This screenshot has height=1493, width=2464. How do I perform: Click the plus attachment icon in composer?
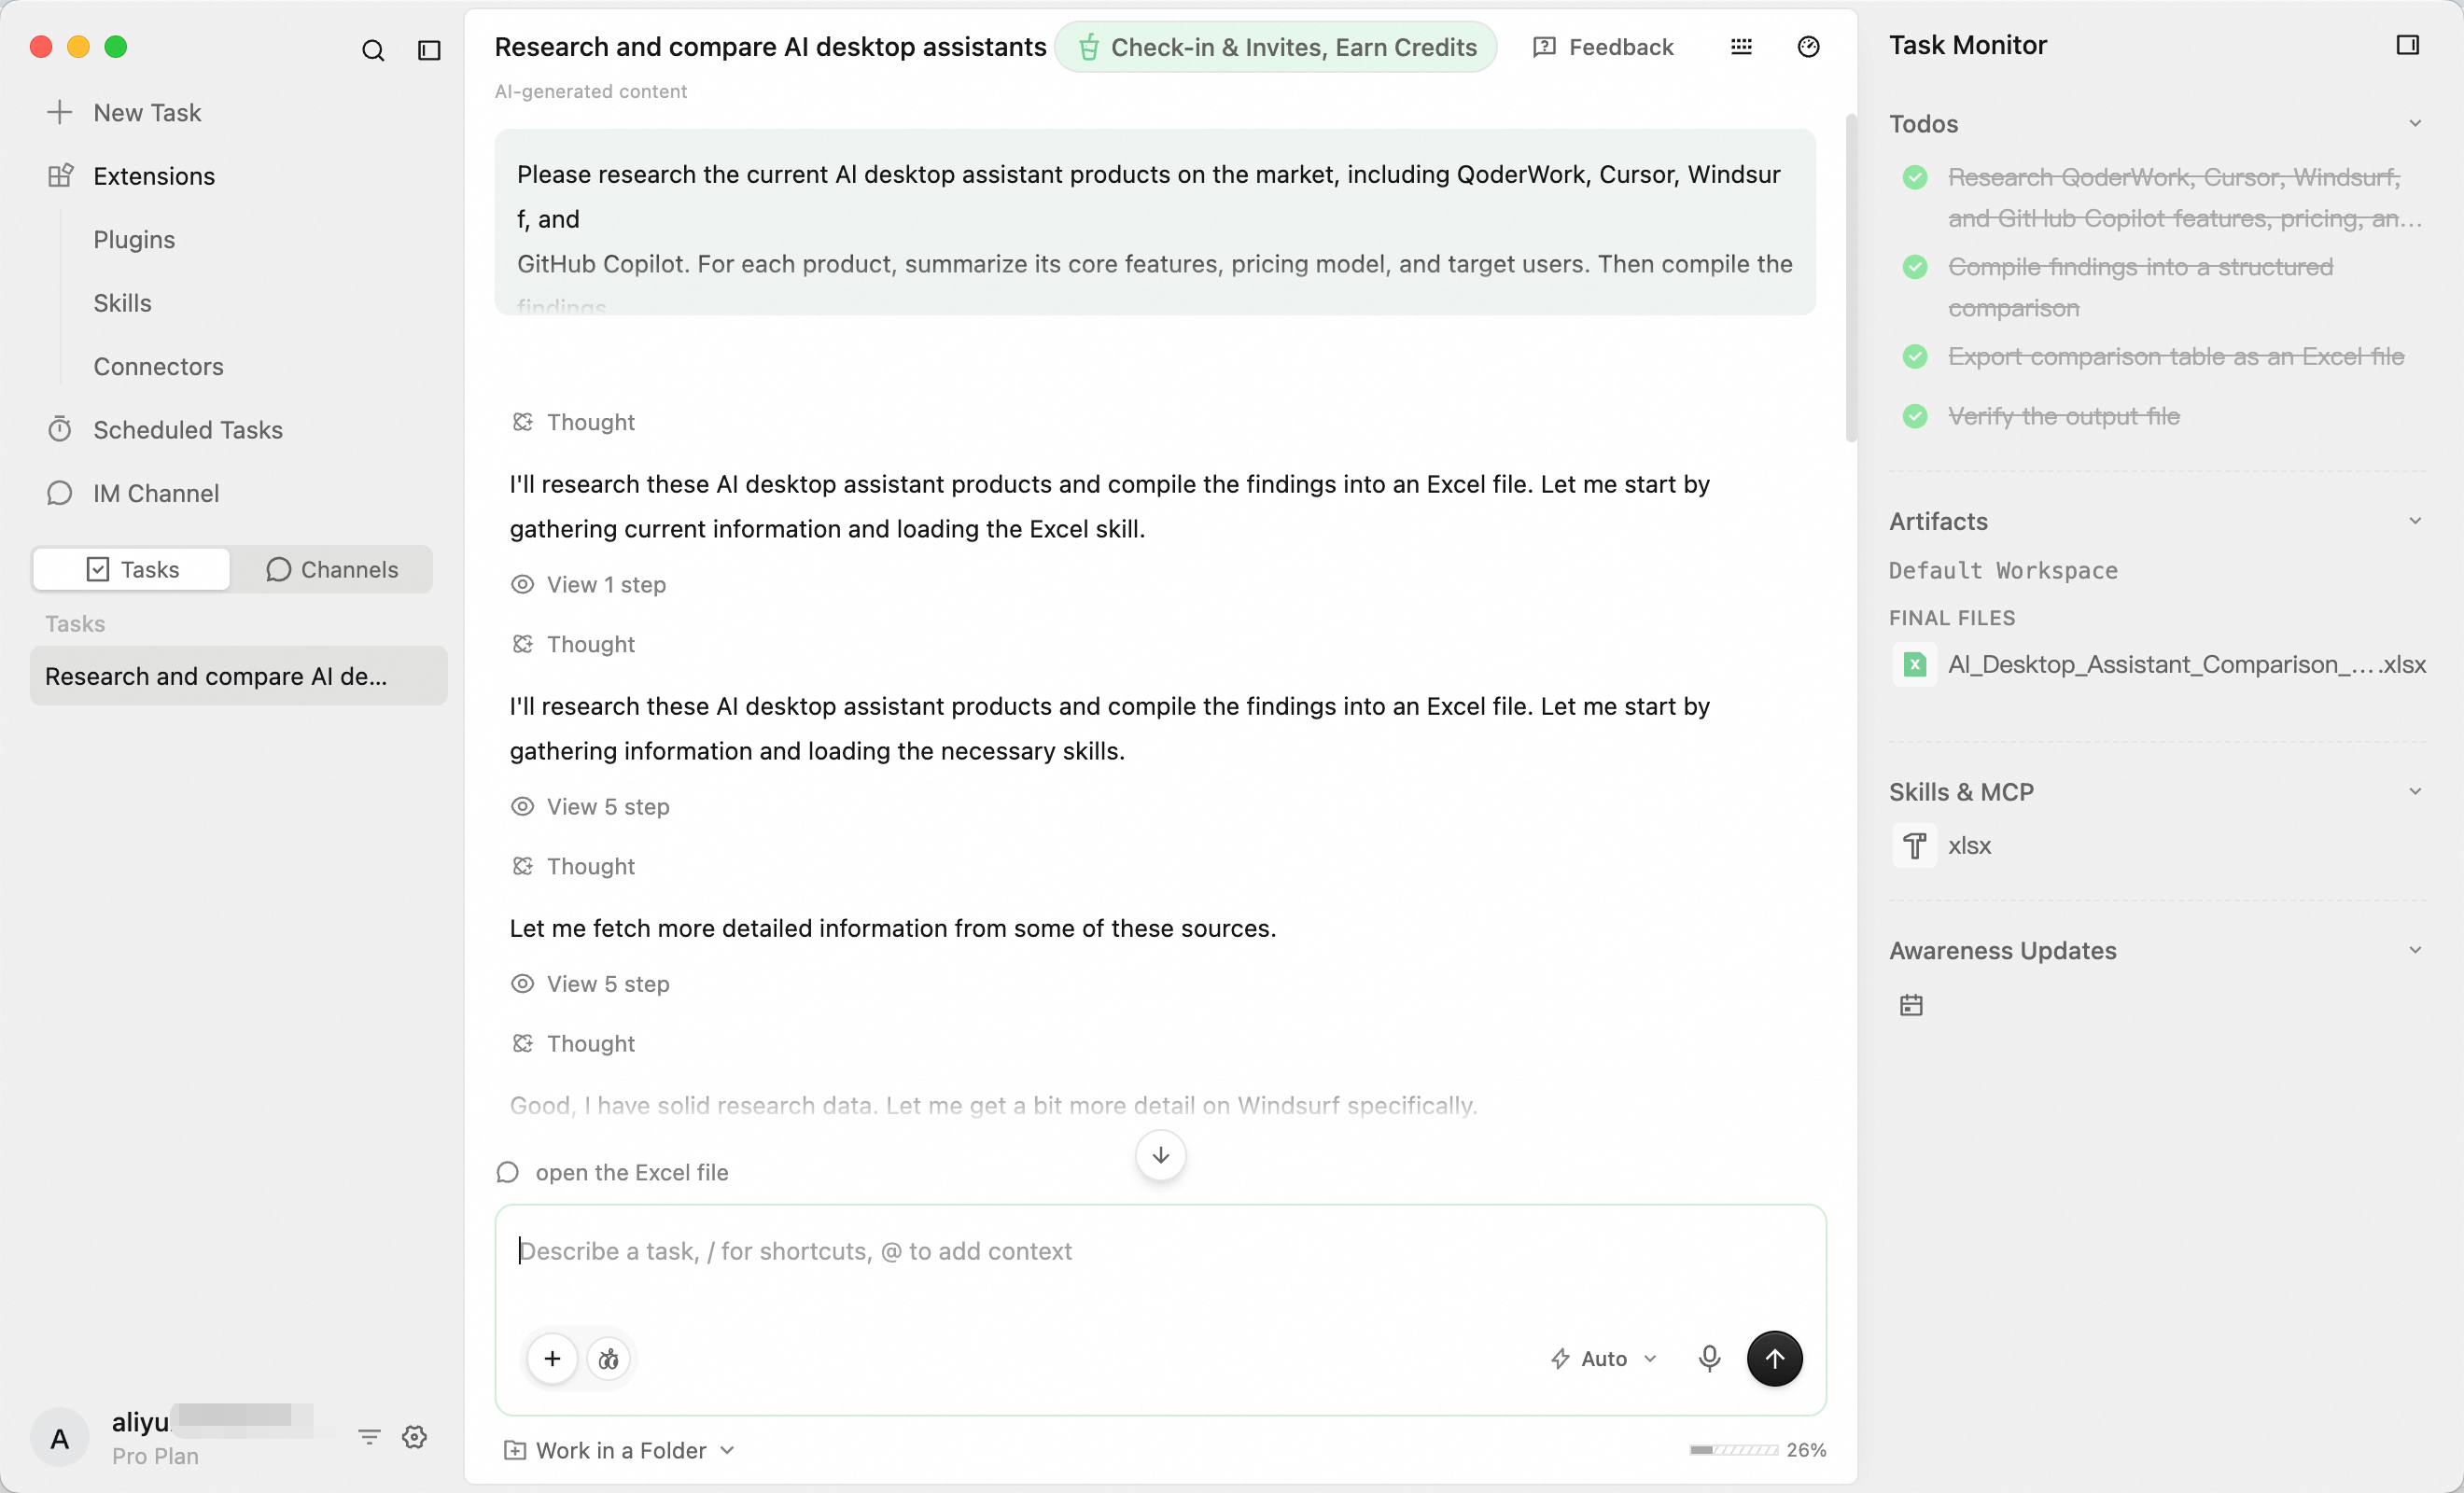[552, 1358]
